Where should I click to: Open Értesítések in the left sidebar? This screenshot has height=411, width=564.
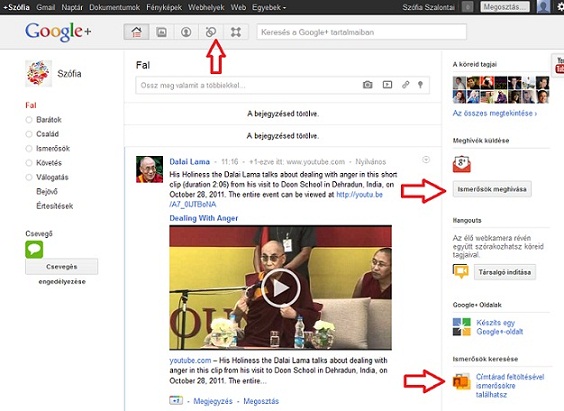55,206
